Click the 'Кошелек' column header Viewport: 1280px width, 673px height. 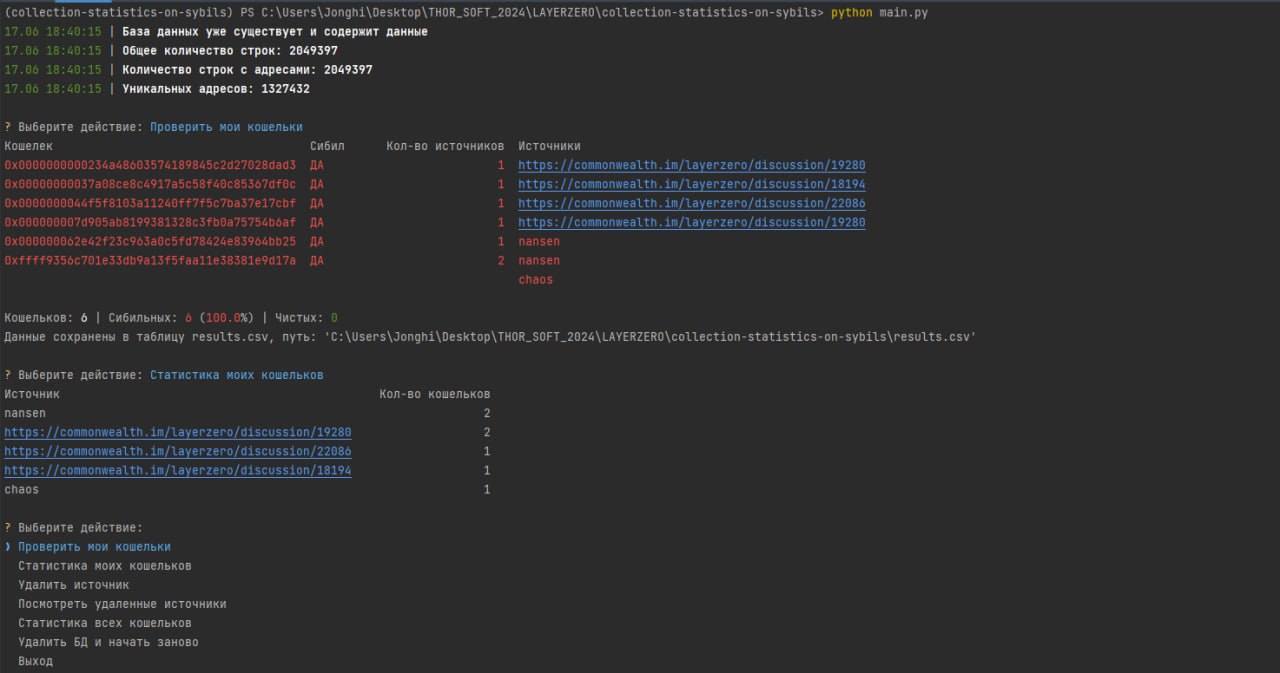29,146
